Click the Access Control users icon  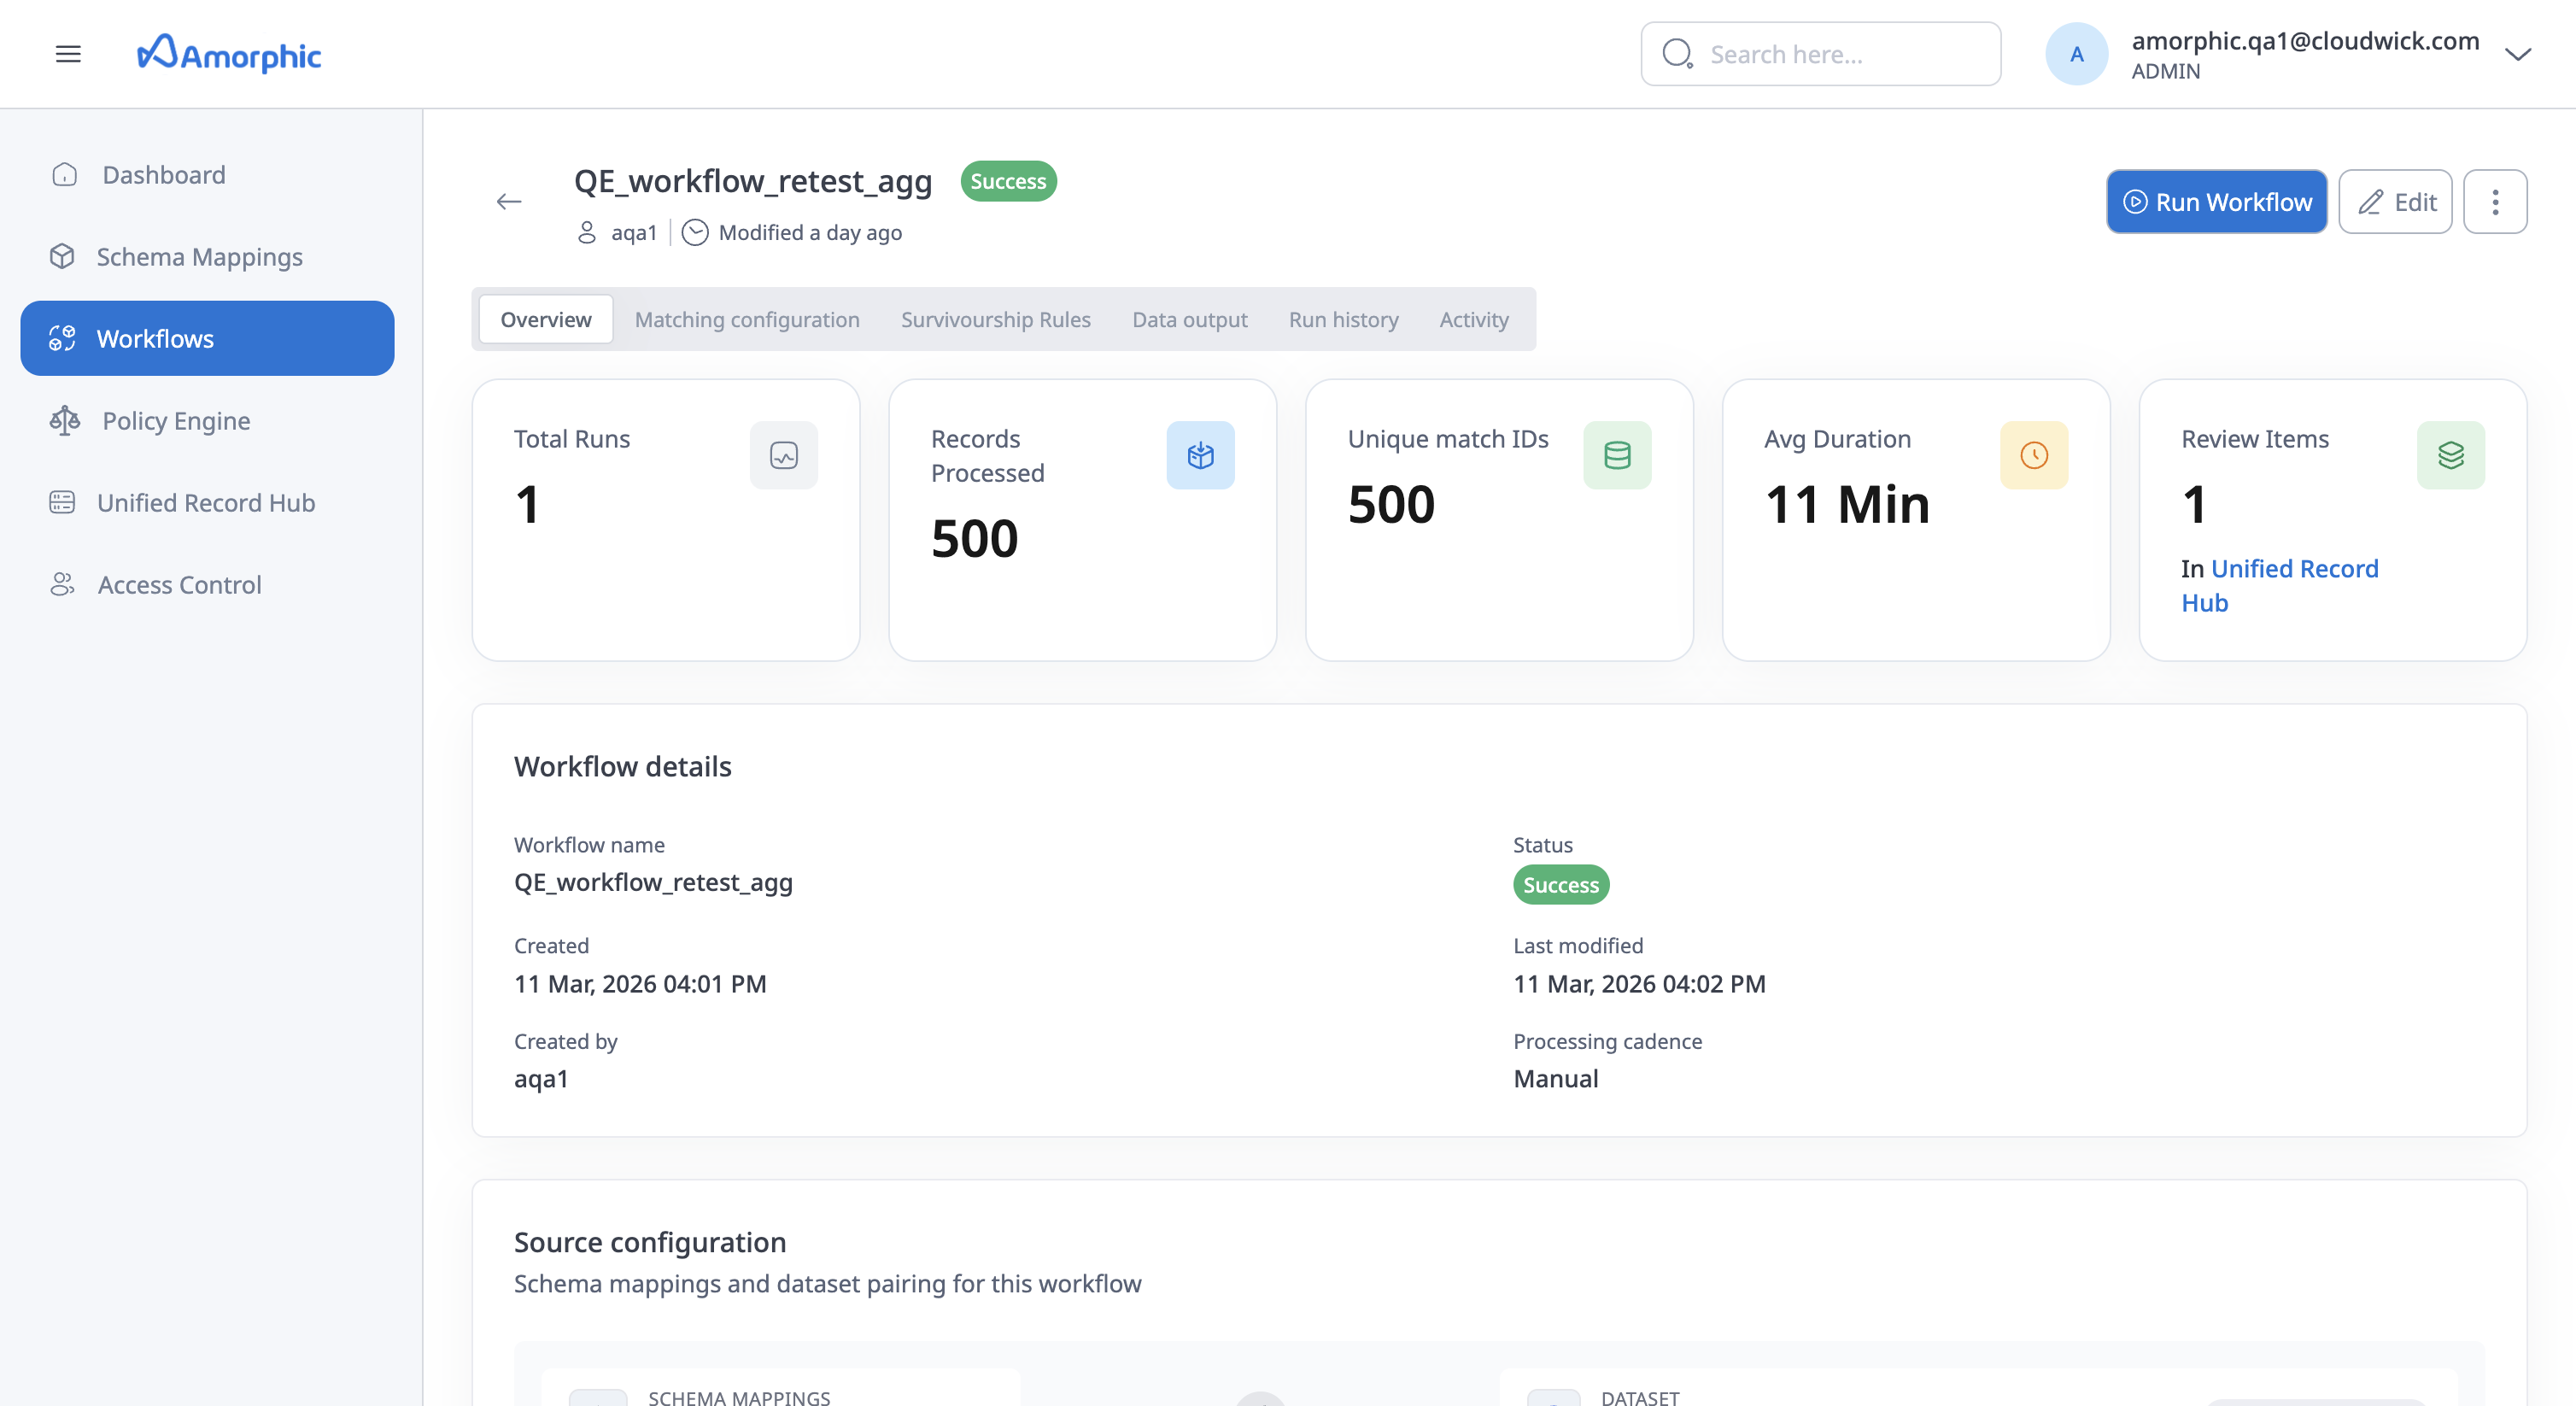[62, 585]
